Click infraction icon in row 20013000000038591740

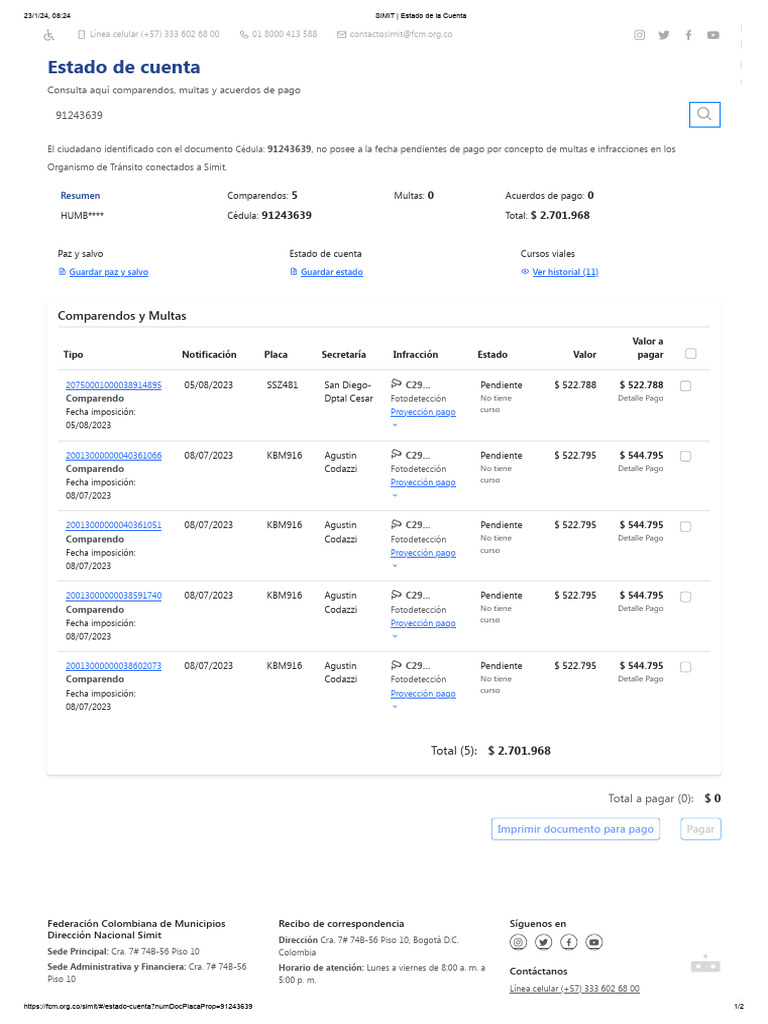tap(396, 594)
